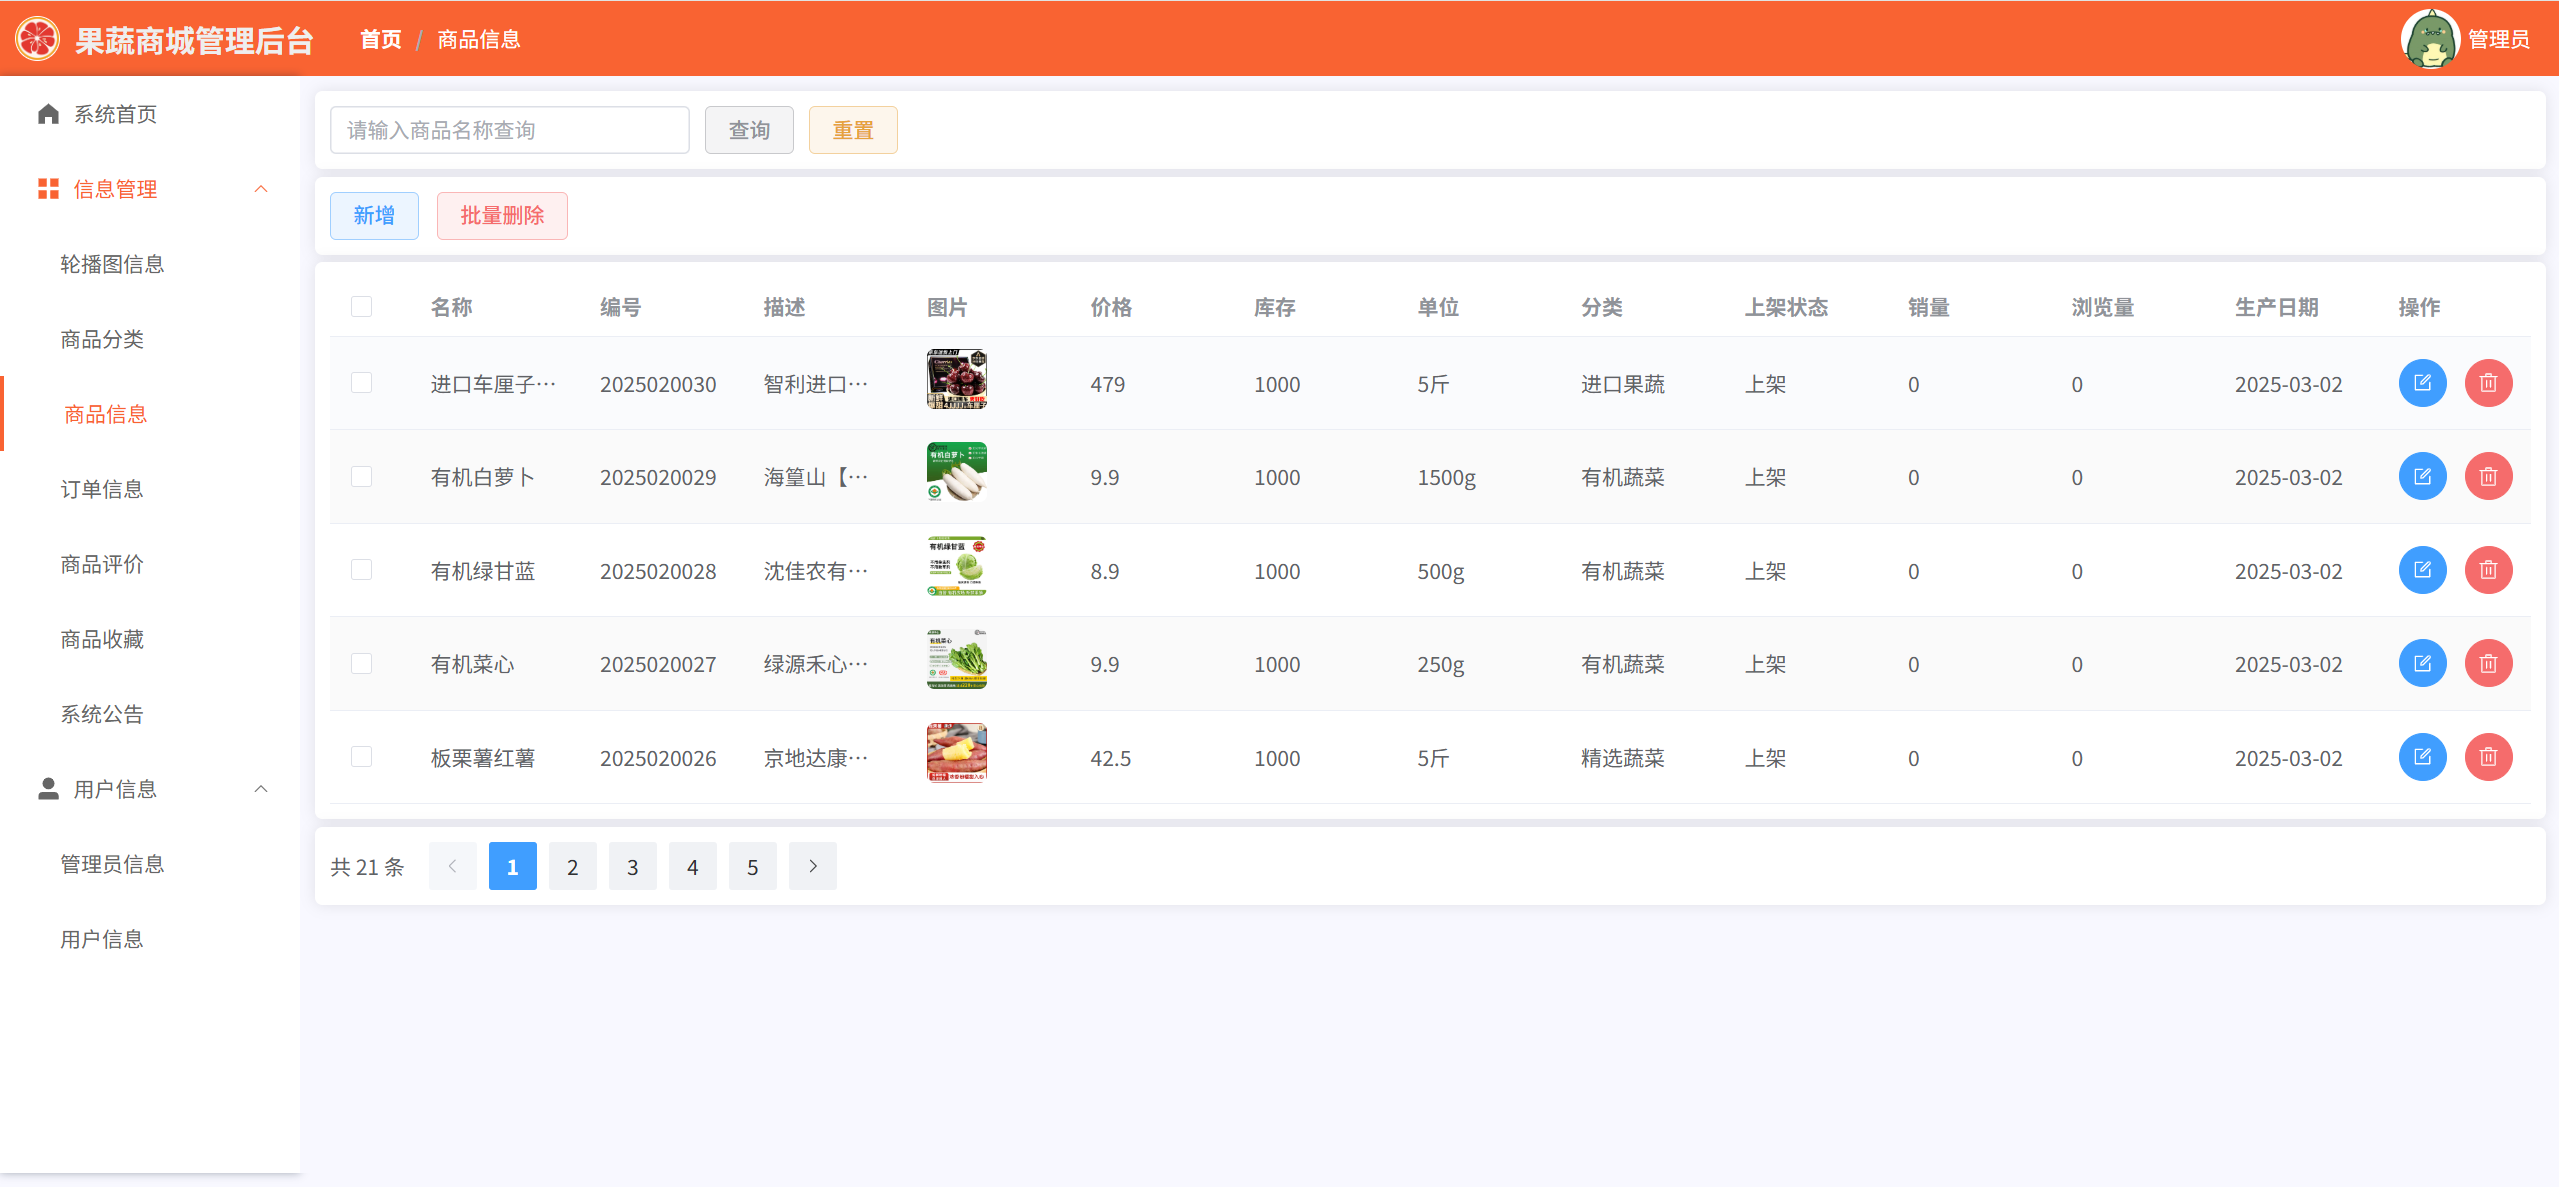Click delete icon for 有机白萝卜 row

point(2487,476)
